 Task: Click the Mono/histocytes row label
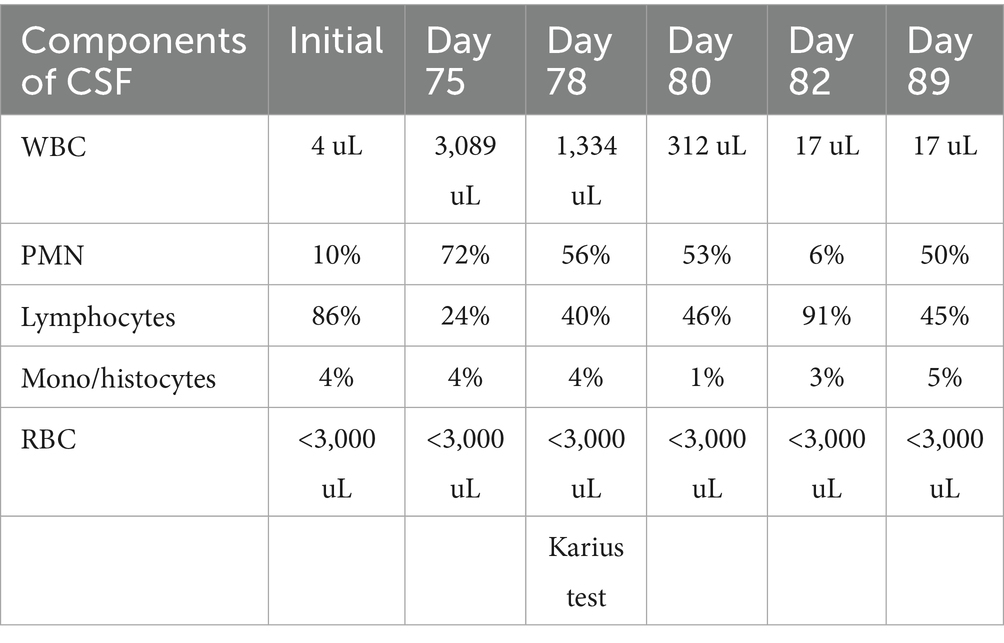tap(118, 378)
